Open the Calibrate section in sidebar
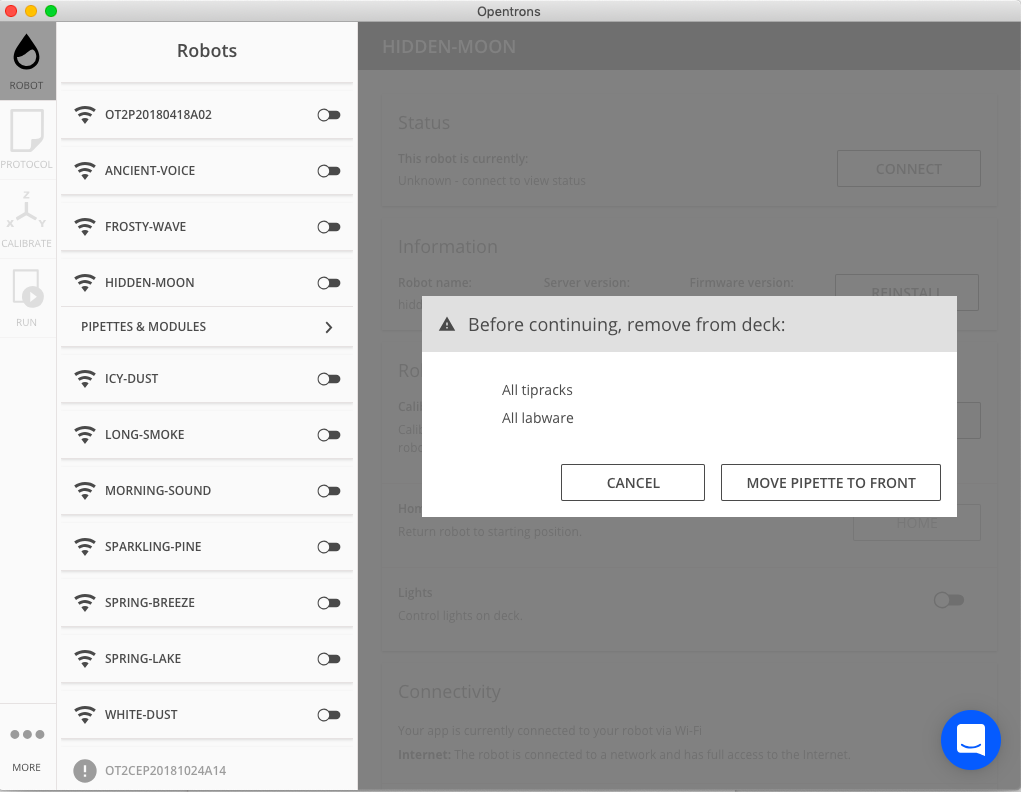The height and width of the screenshot is (792, 1021). coord(27,219)
